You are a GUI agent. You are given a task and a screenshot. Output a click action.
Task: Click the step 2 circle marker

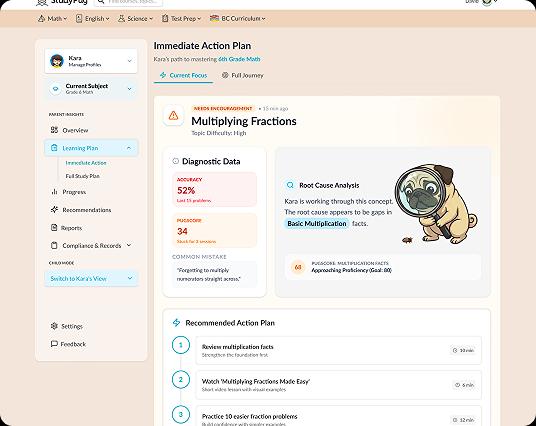181,380
